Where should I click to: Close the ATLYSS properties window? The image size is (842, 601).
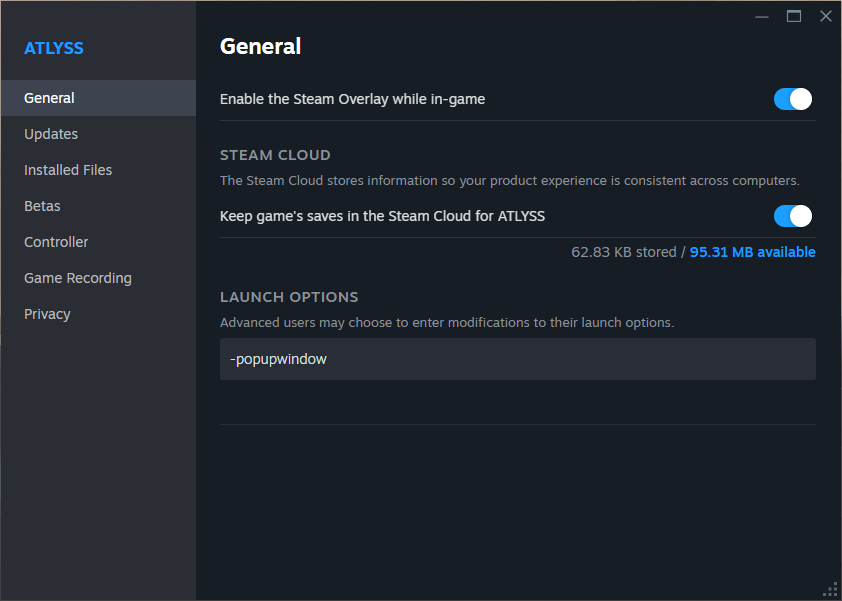tap(826, 16)
